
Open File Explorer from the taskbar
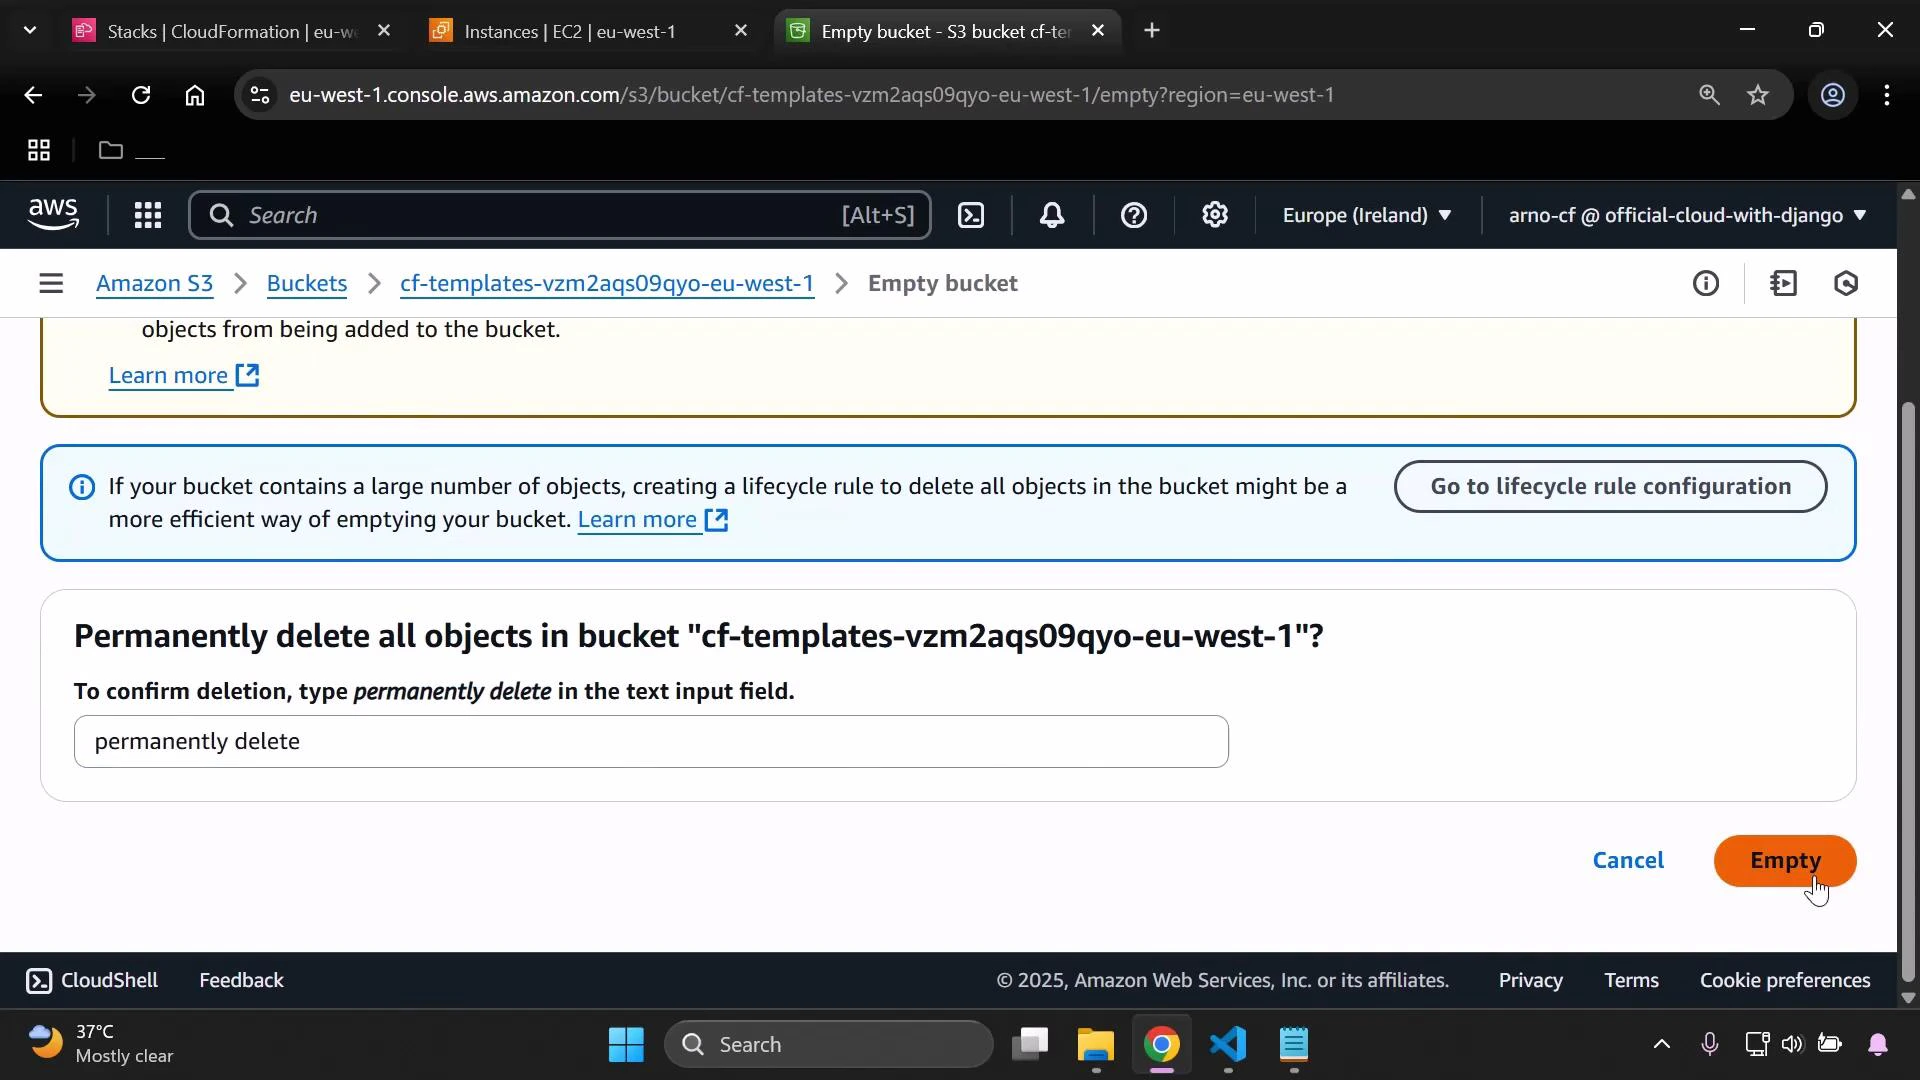click(x=1095, y=1044)
